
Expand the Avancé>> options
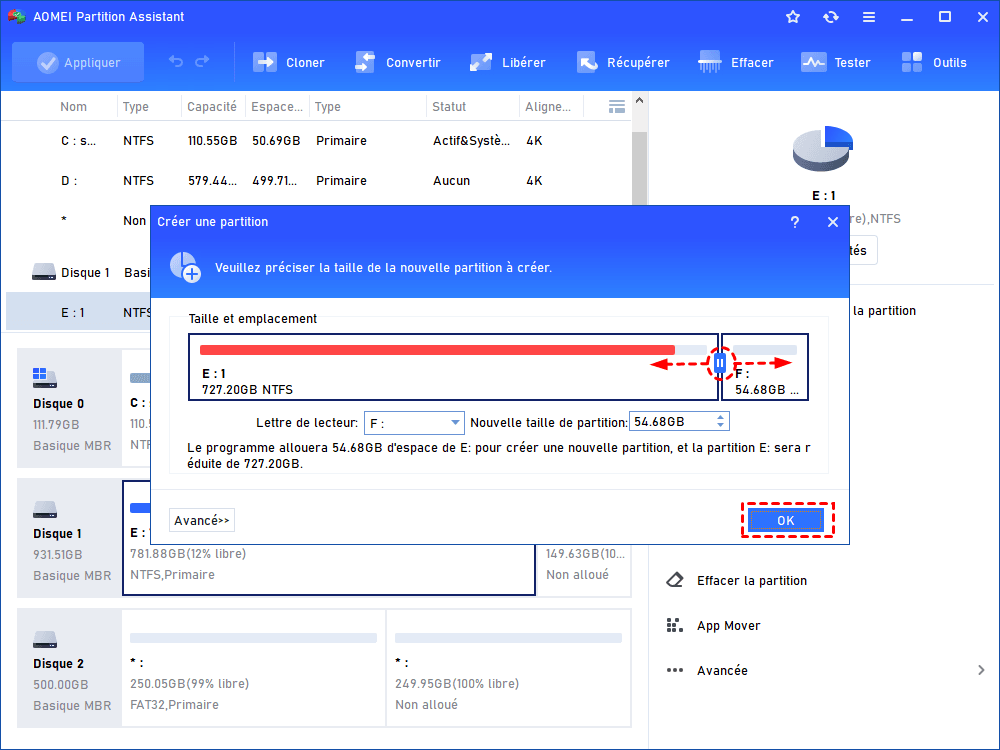[202, 520]
